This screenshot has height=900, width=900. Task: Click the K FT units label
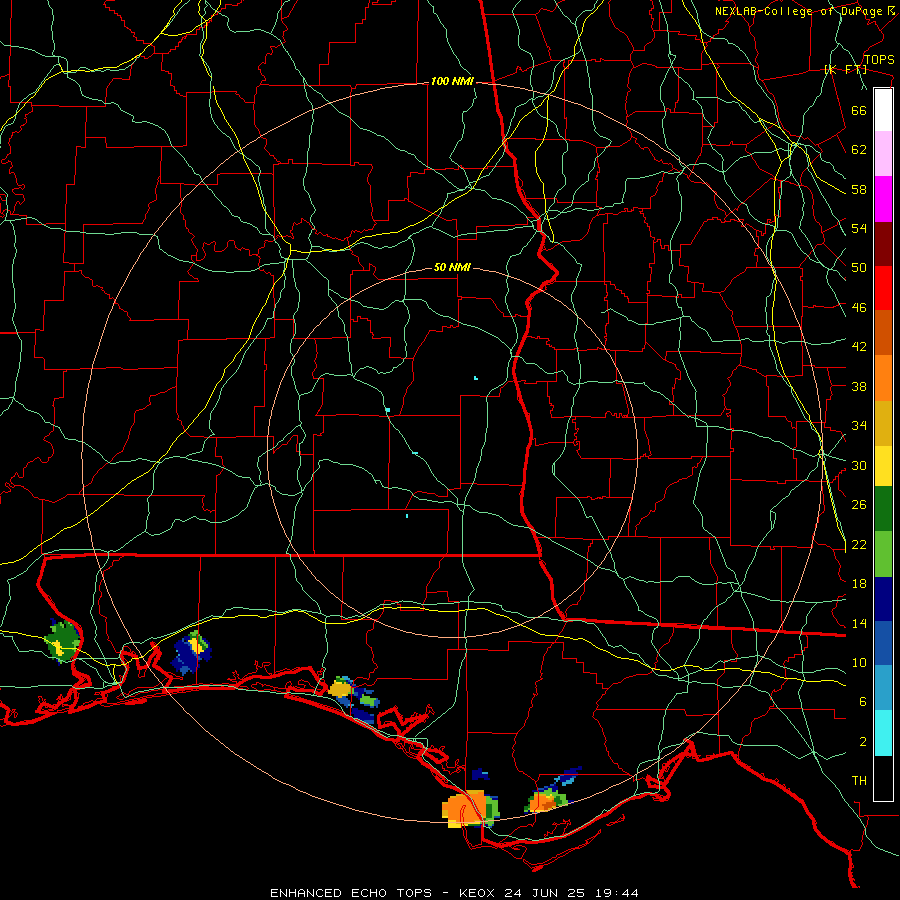pyautogui.click(x=845, y=70)
